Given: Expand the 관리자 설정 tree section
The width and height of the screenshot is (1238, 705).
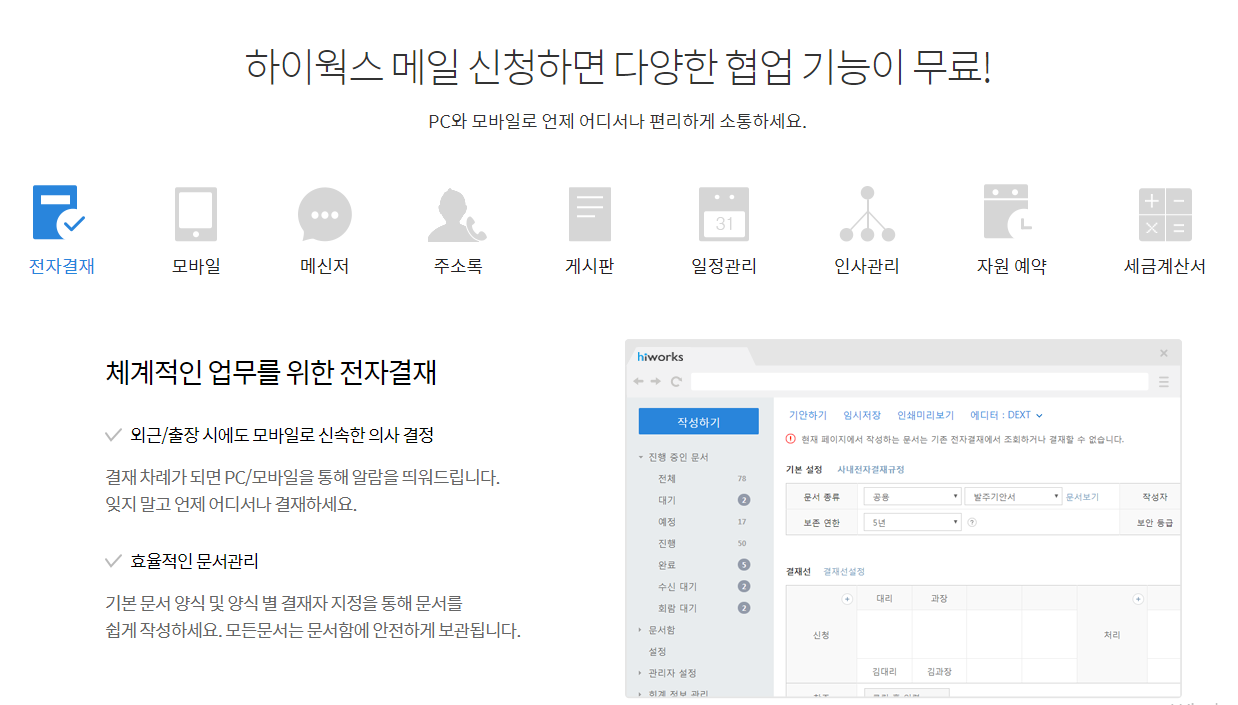Looking at the screenshot, I should coord(641,673).
